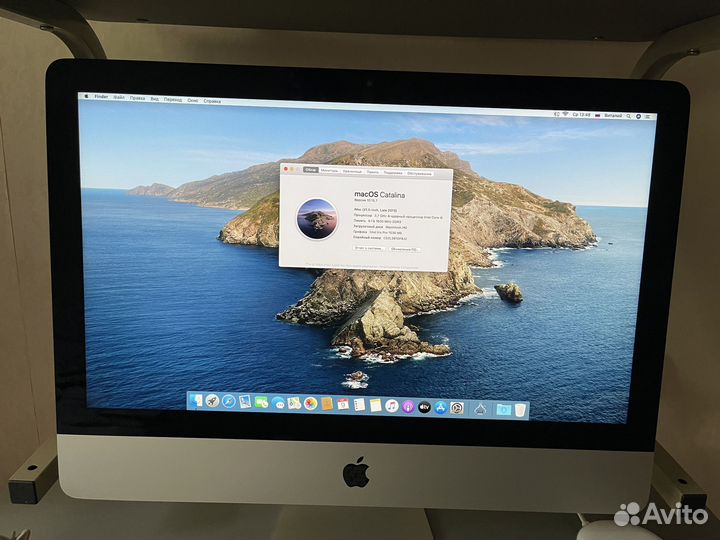The height and width of the screenshot is (540, 720).
Task: Open Notification Center list icon
Action: coord(648,117)
